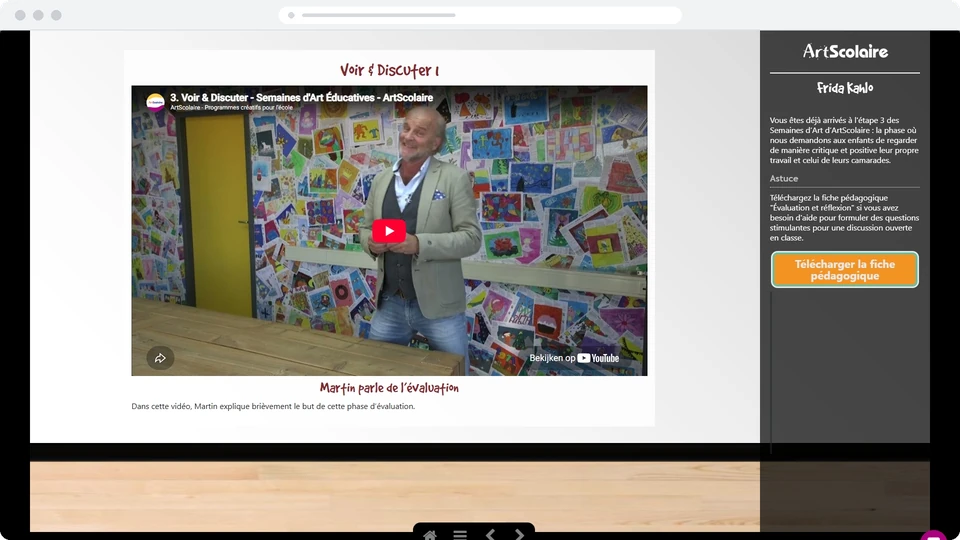Click Télécharger la fiche pédagogique button

844,269
